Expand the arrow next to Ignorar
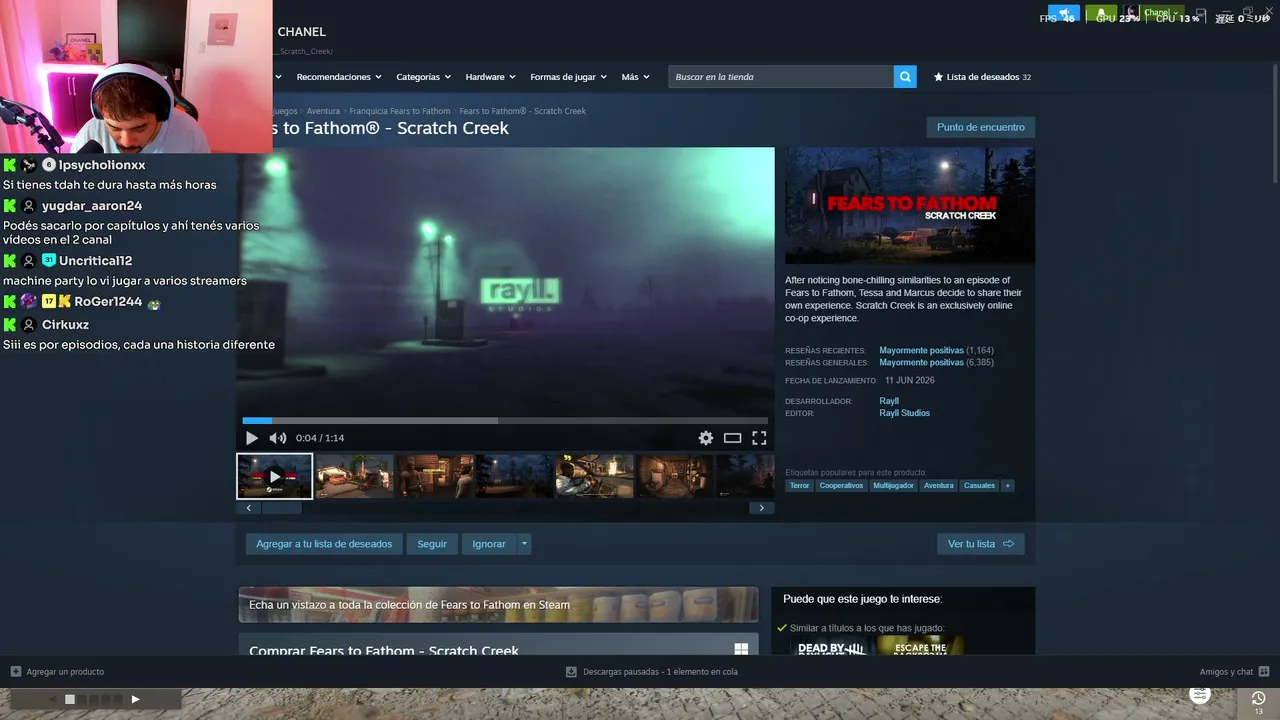This screenshot has width=1280, height=720. click(x=524, y=544)
